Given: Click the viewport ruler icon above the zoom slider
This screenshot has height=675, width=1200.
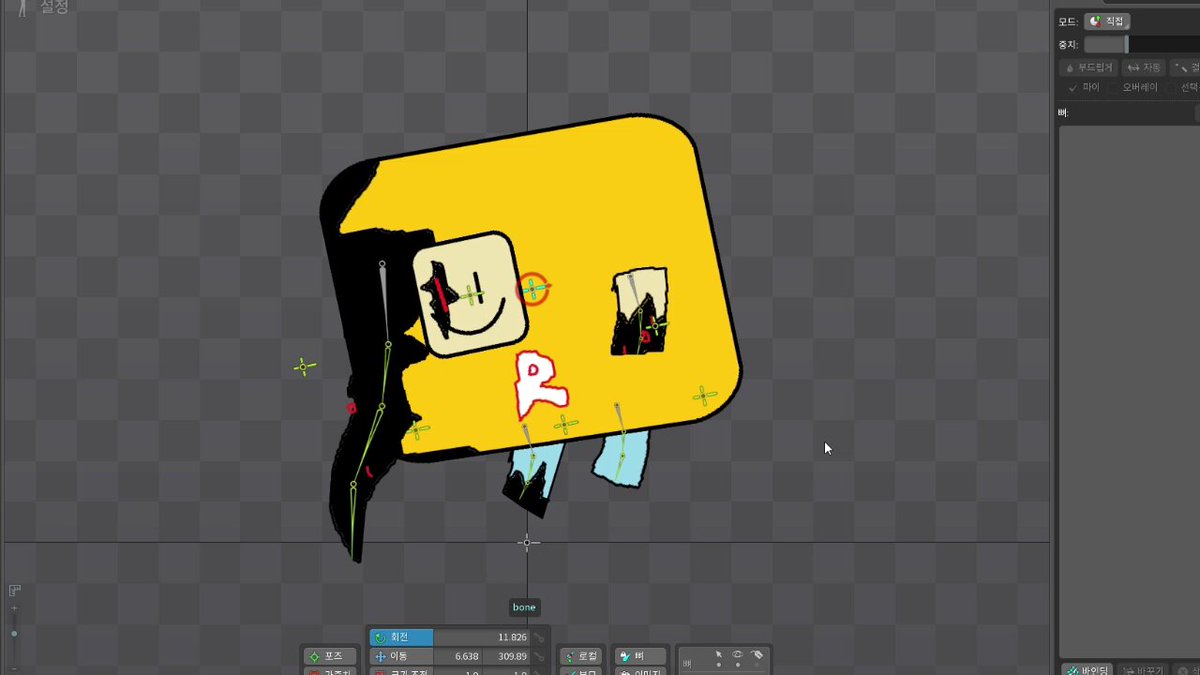Looking at the screenshot, I should point(14,591).
